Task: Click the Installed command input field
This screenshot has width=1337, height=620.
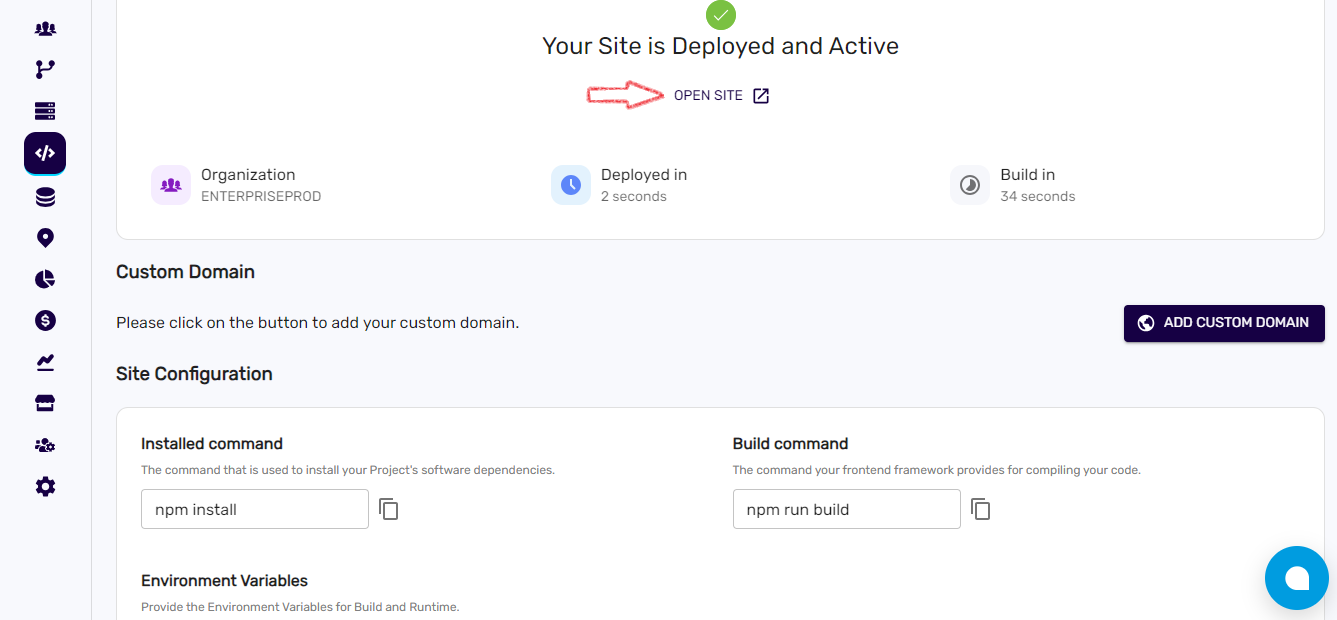Action: point(254,509)
